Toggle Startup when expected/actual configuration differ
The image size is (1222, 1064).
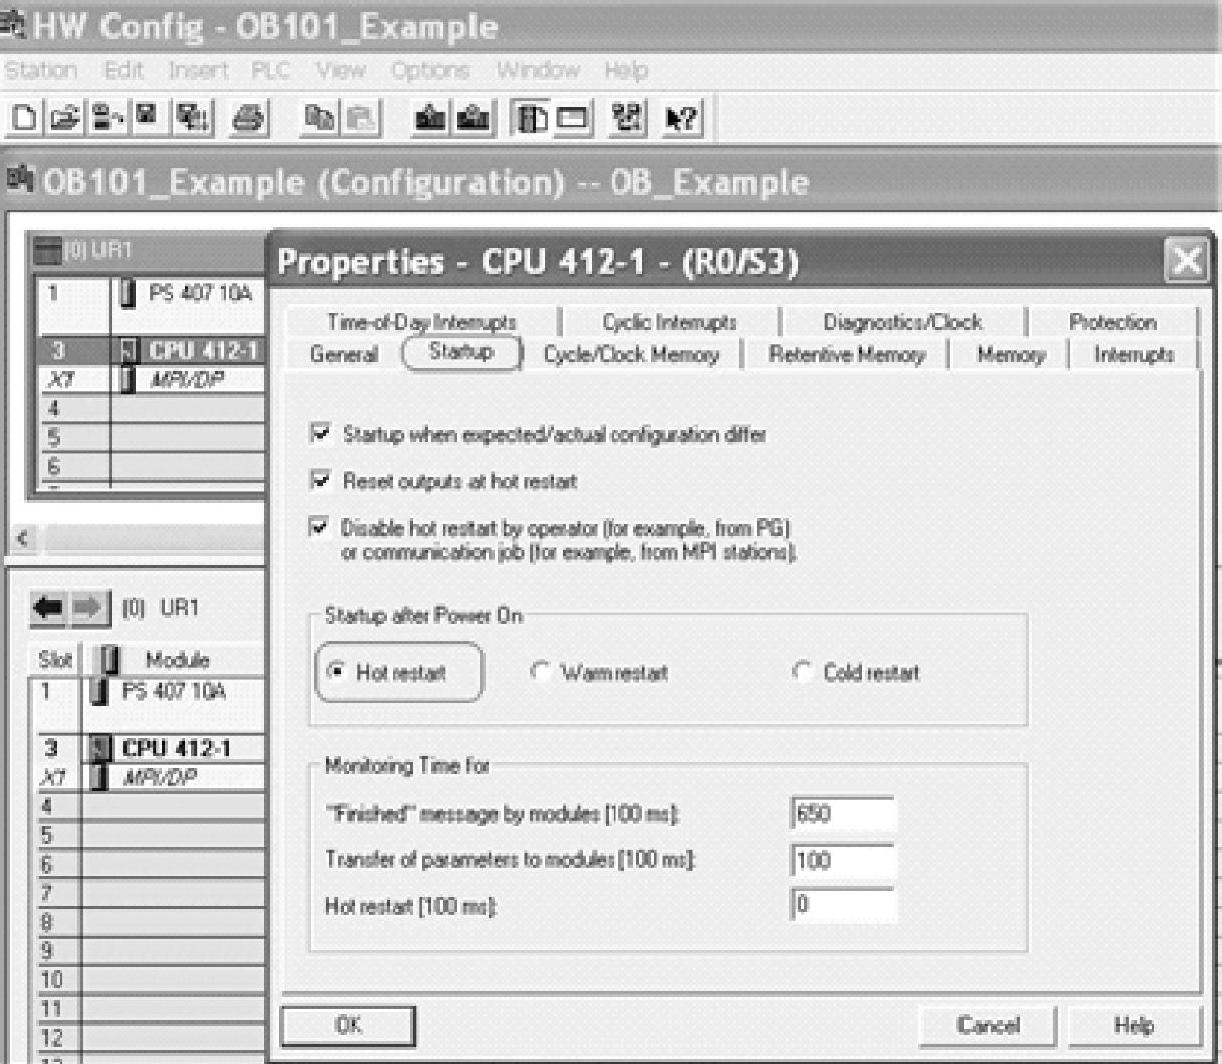point(320,434)
